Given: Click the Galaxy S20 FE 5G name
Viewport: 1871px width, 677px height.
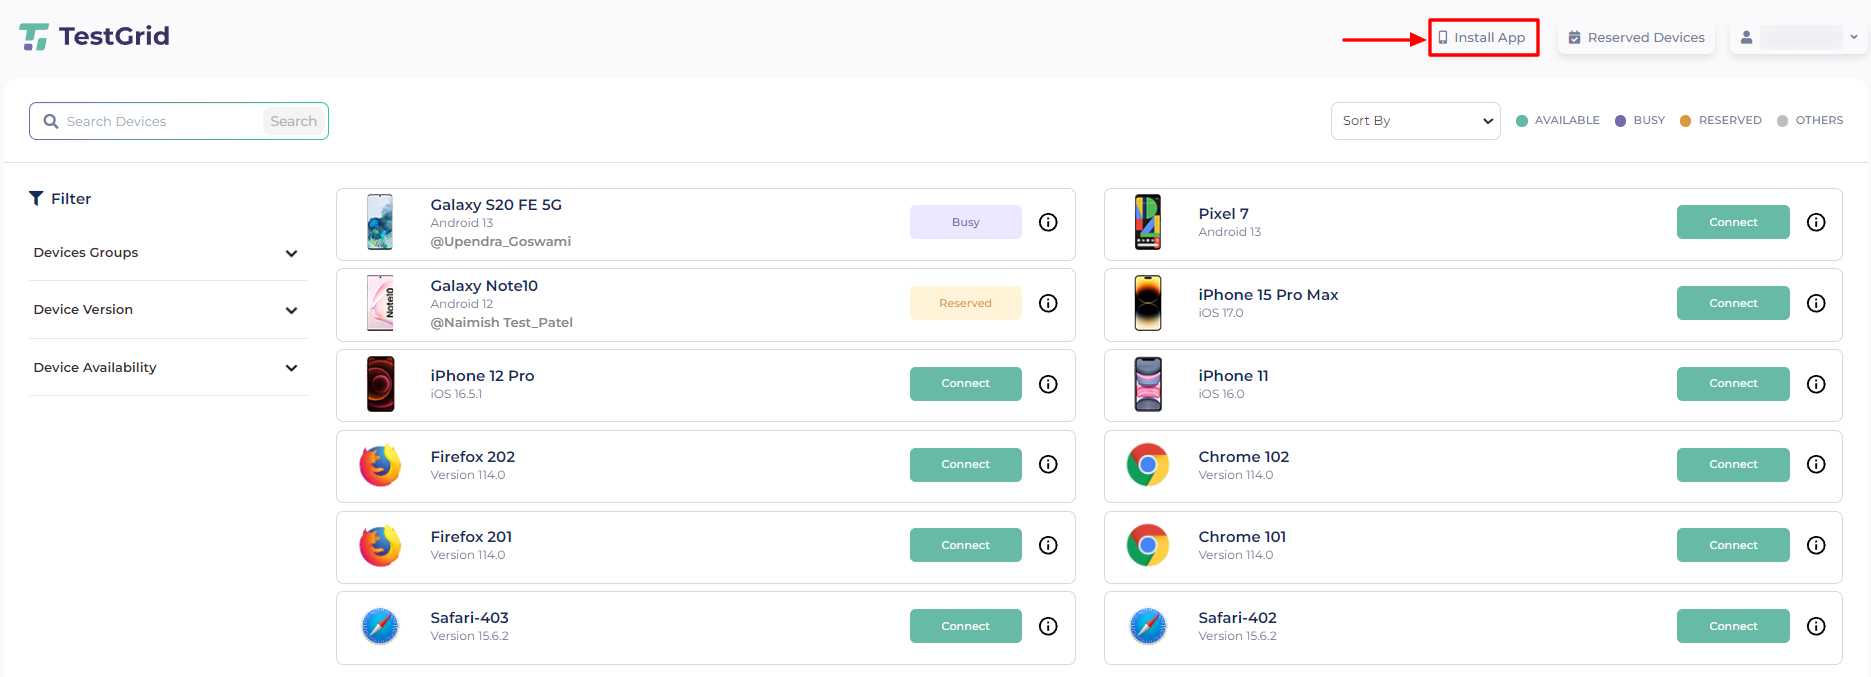Looking at the screenshot, I should point(496,205).
